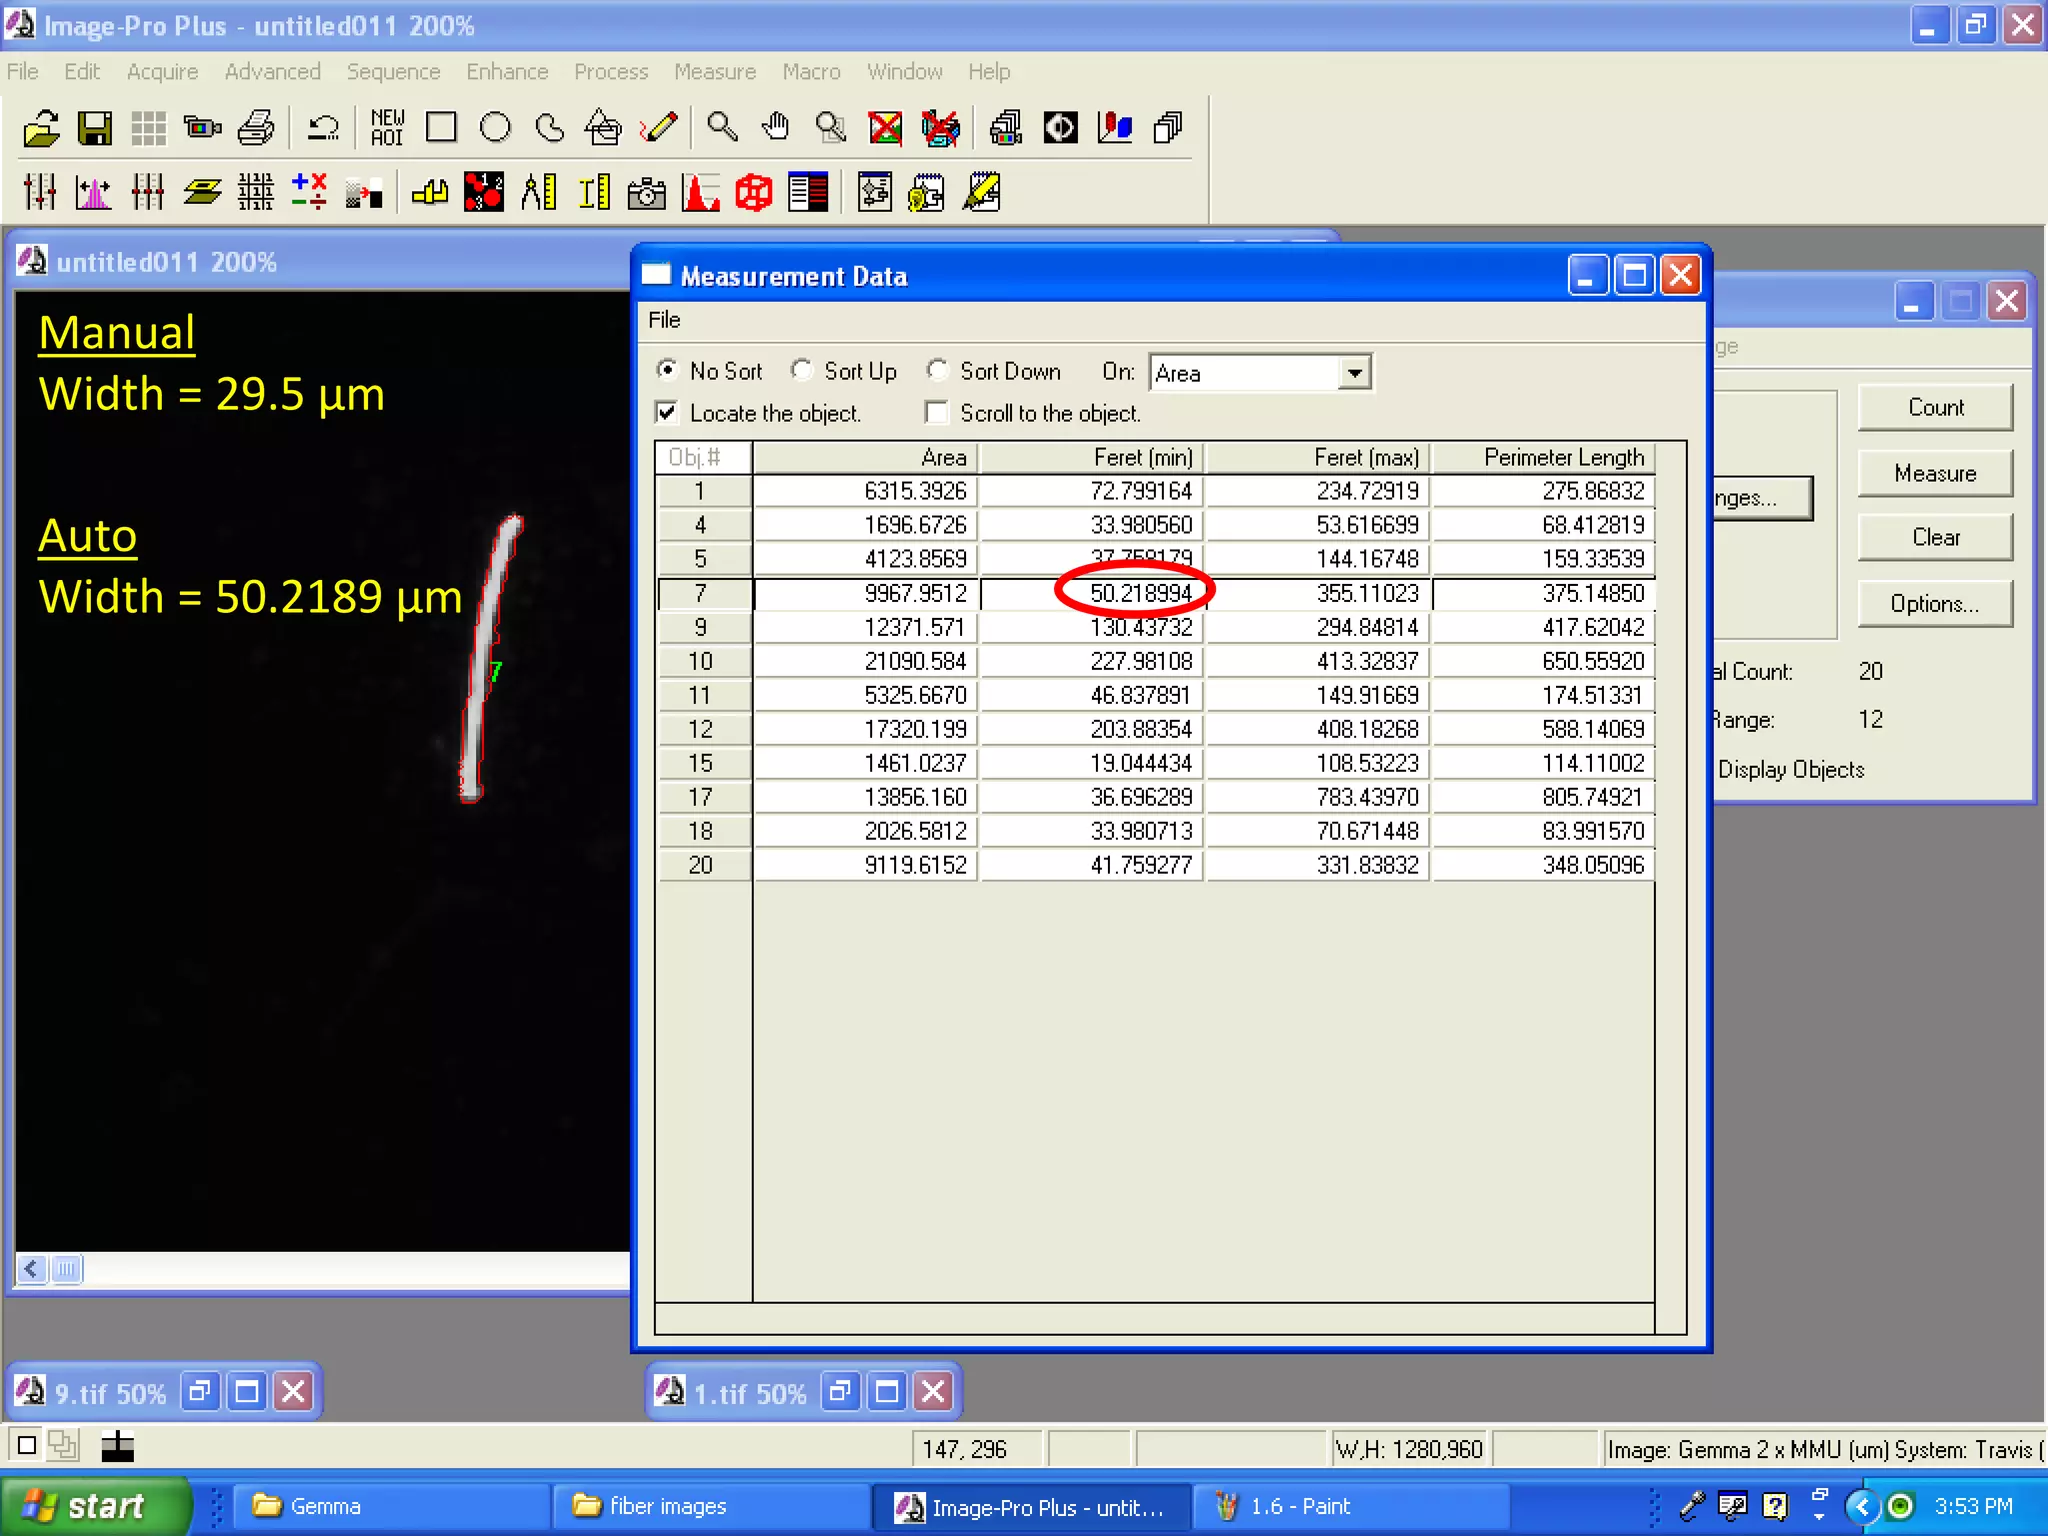The width and height of the screenshot is (2048, 1536).
Task: Click the red histogram chart icon
Action: pyautogui.click(x=701, y=192)
